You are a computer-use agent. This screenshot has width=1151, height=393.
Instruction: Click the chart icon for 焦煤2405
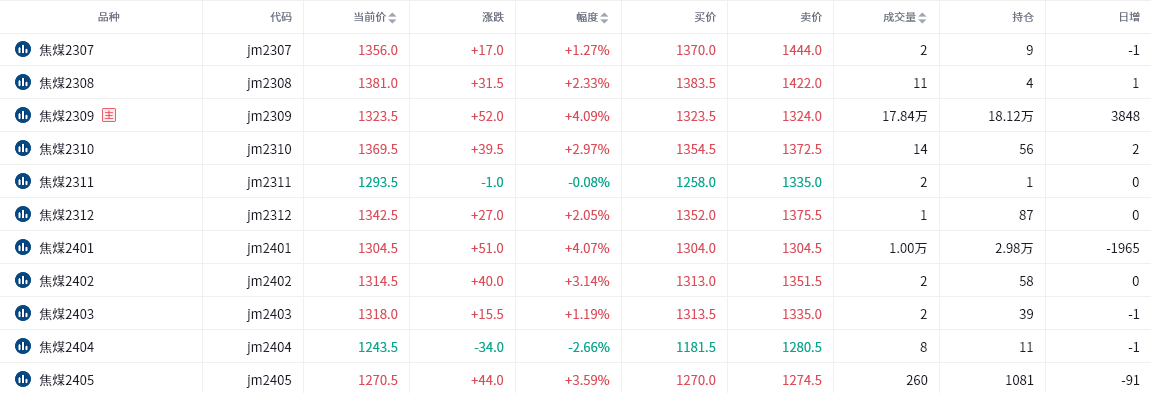click(x=23, y=380)
